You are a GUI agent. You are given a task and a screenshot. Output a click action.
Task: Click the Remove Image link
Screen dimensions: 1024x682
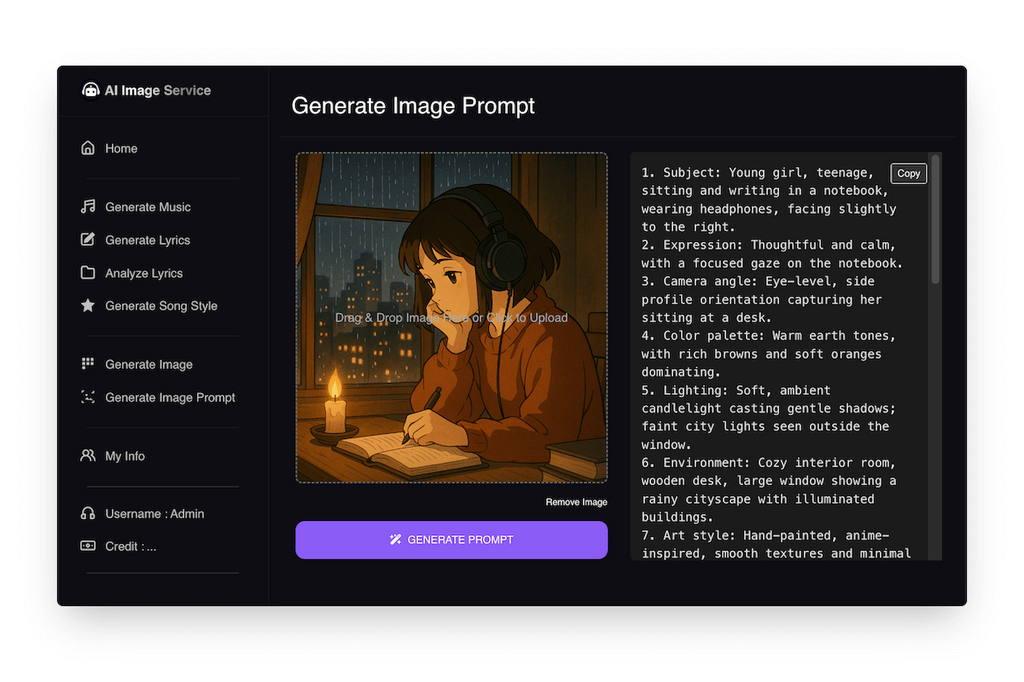(x=576, y=502)
